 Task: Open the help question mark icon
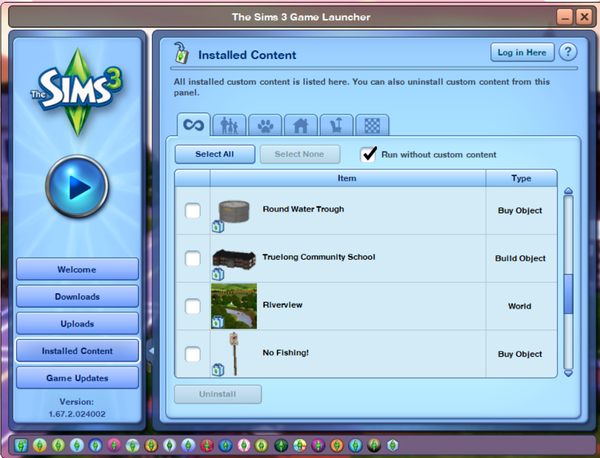tap(567, 52)
